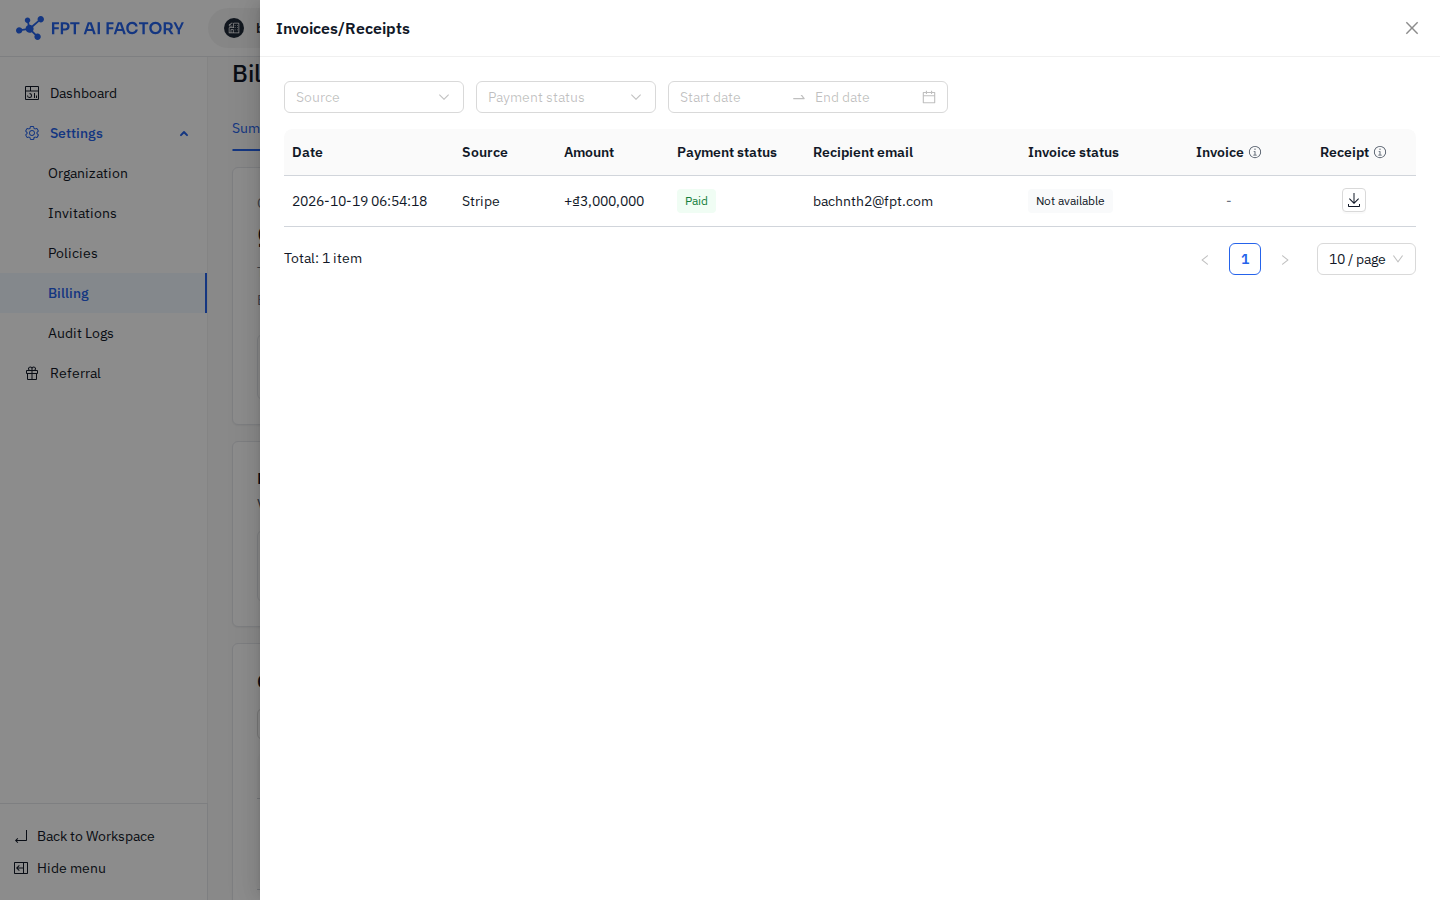Click the Hide menu icon

coord(21,868)
